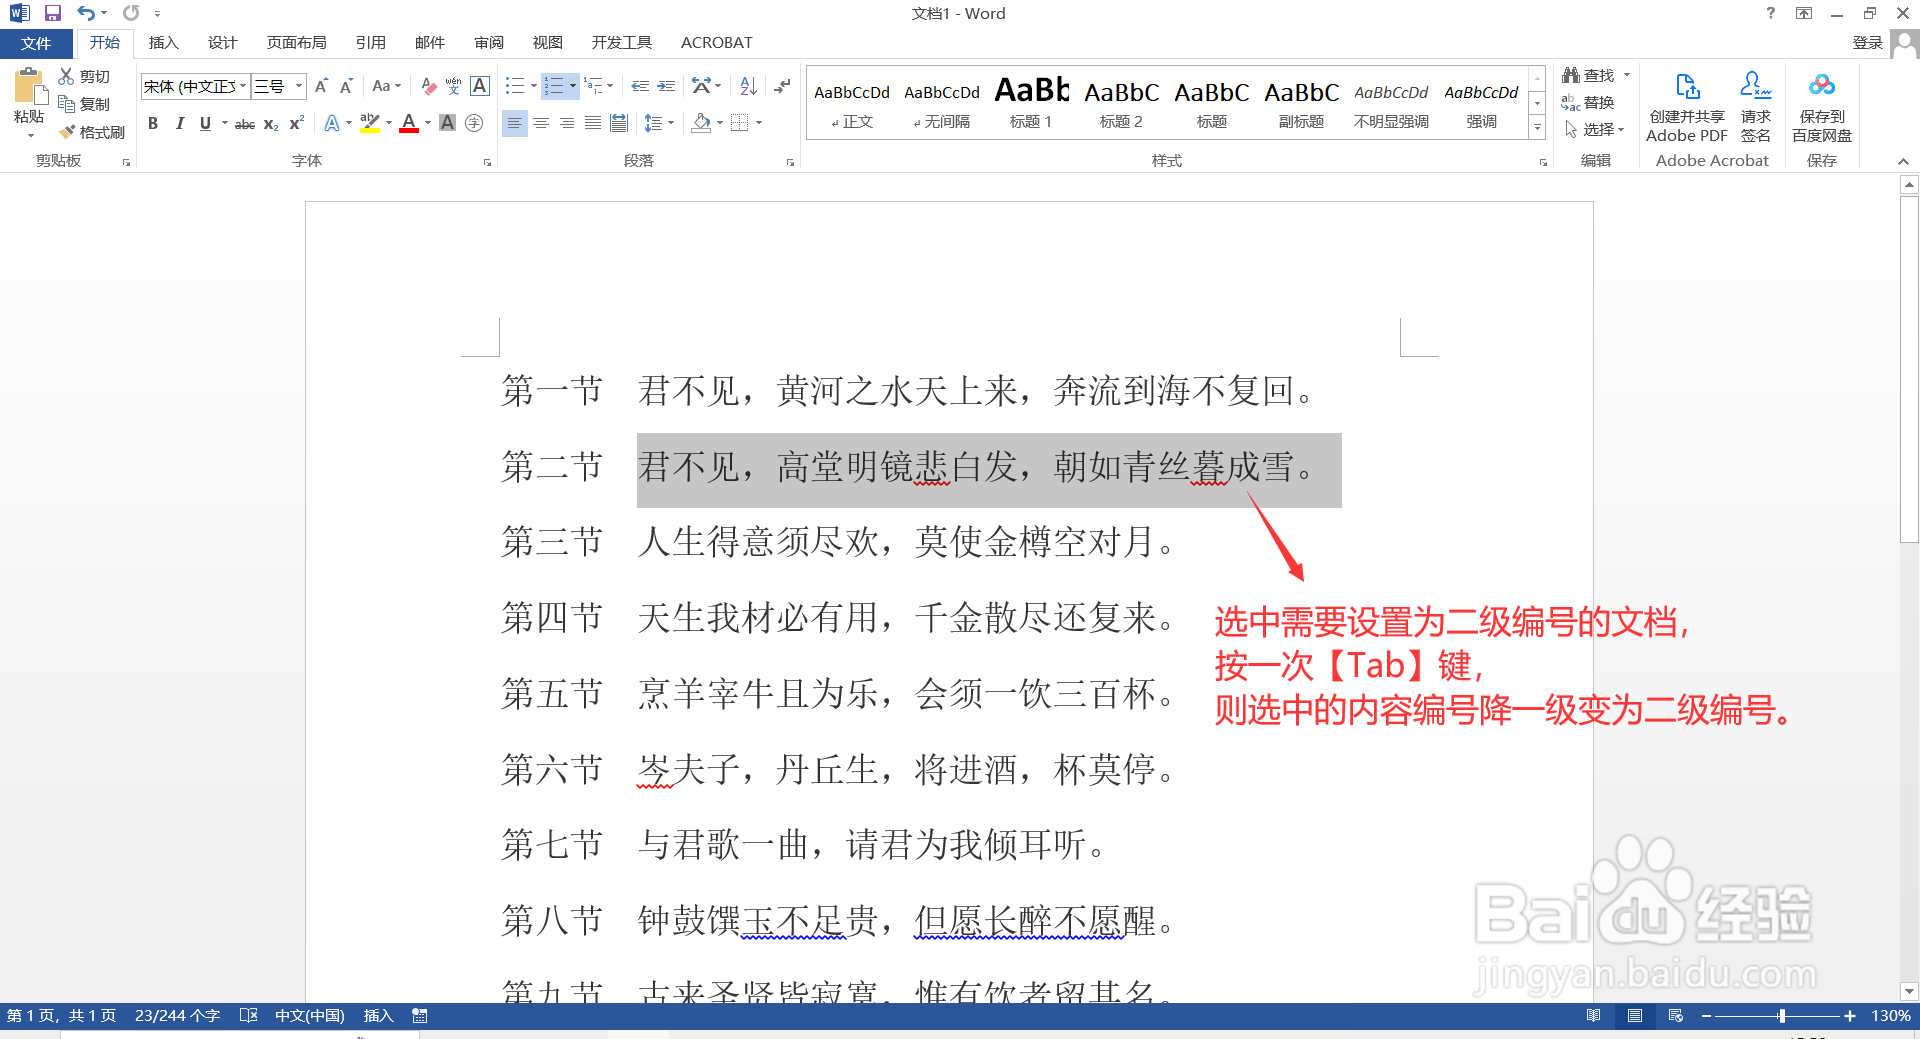Click the zoom slider handle
Image resolution: width=1920 pixels, height=1039 pixels.
(1781, 1016)
